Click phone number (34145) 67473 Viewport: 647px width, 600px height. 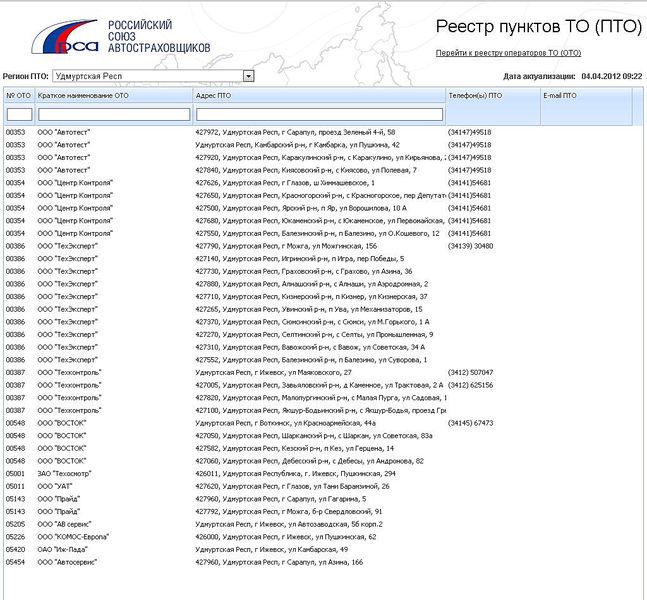coord(470,423)
